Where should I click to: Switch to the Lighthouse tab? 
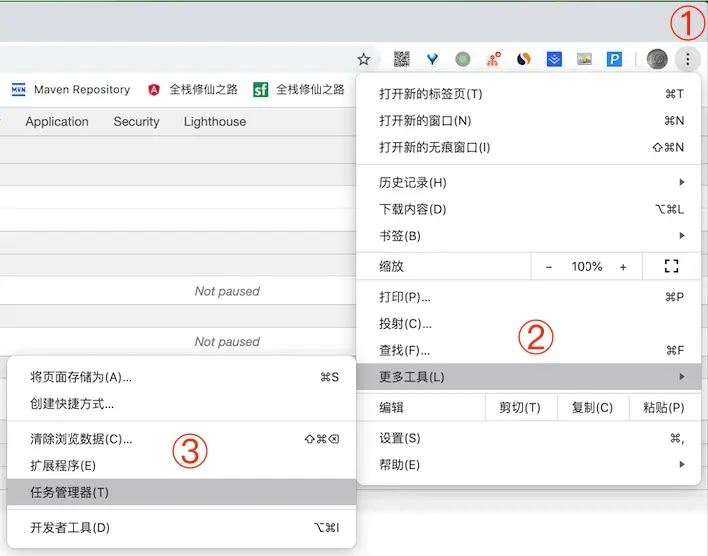[215, 121]
